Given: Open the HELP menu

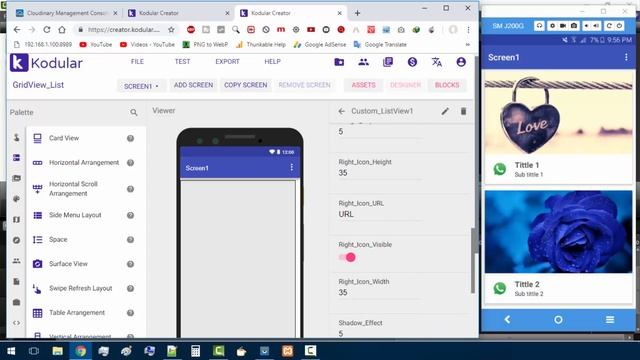Looking at the screenshot, I should [272, 62].
